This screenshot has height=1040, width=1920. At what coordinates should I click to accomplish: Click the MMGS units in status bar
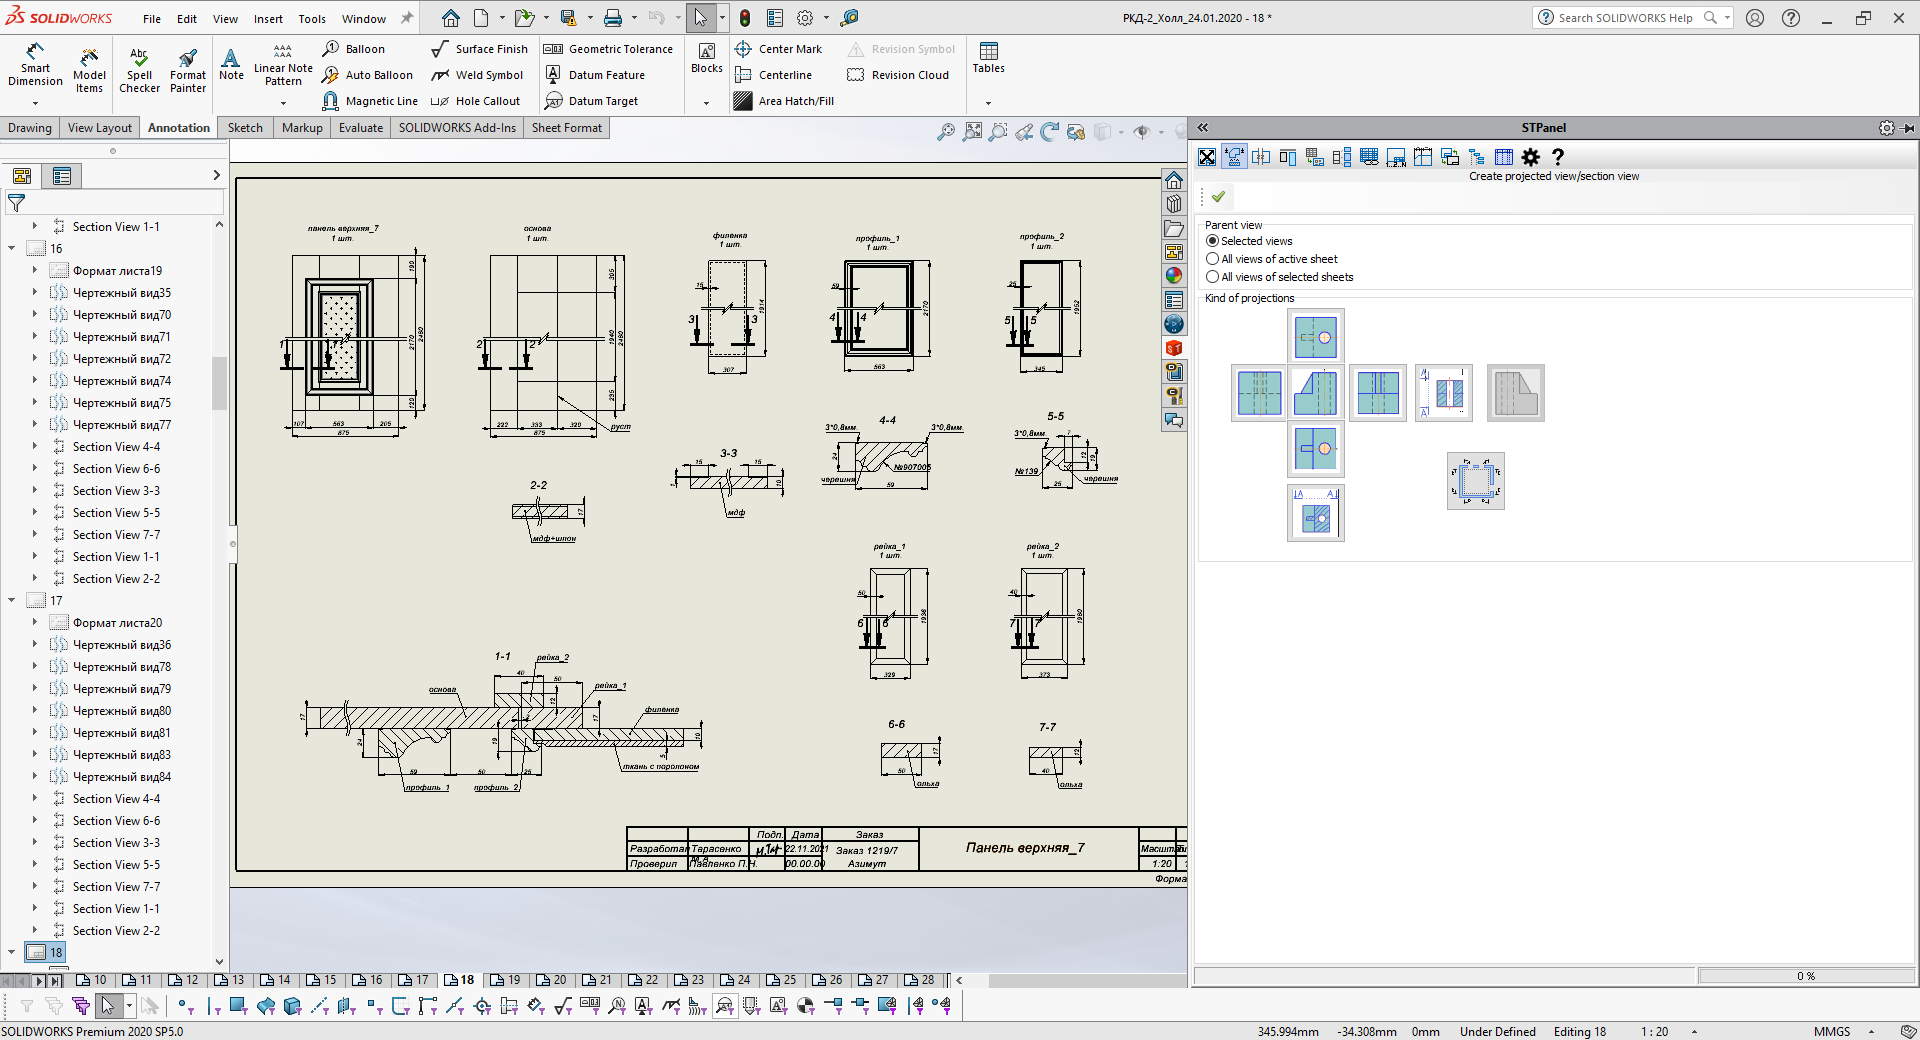(1832, 1031)
